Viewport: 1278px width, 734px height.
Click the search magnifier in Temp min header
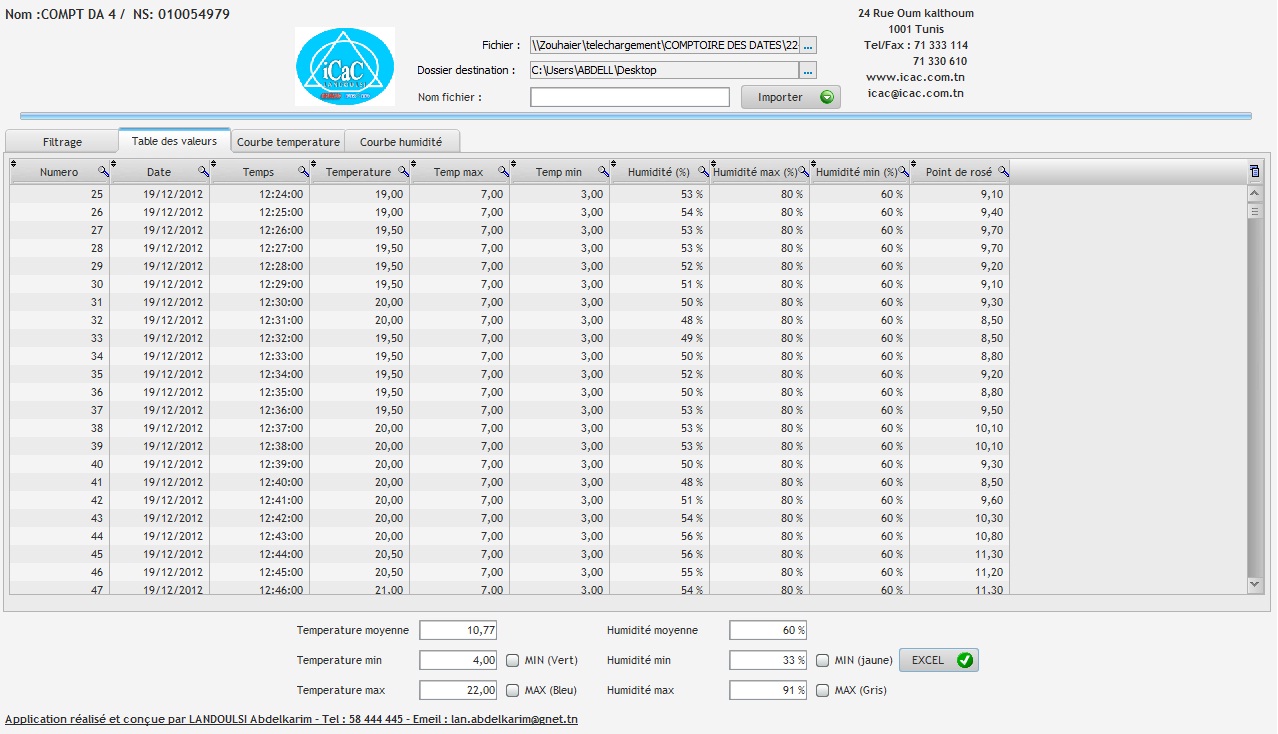coord(603,172)
